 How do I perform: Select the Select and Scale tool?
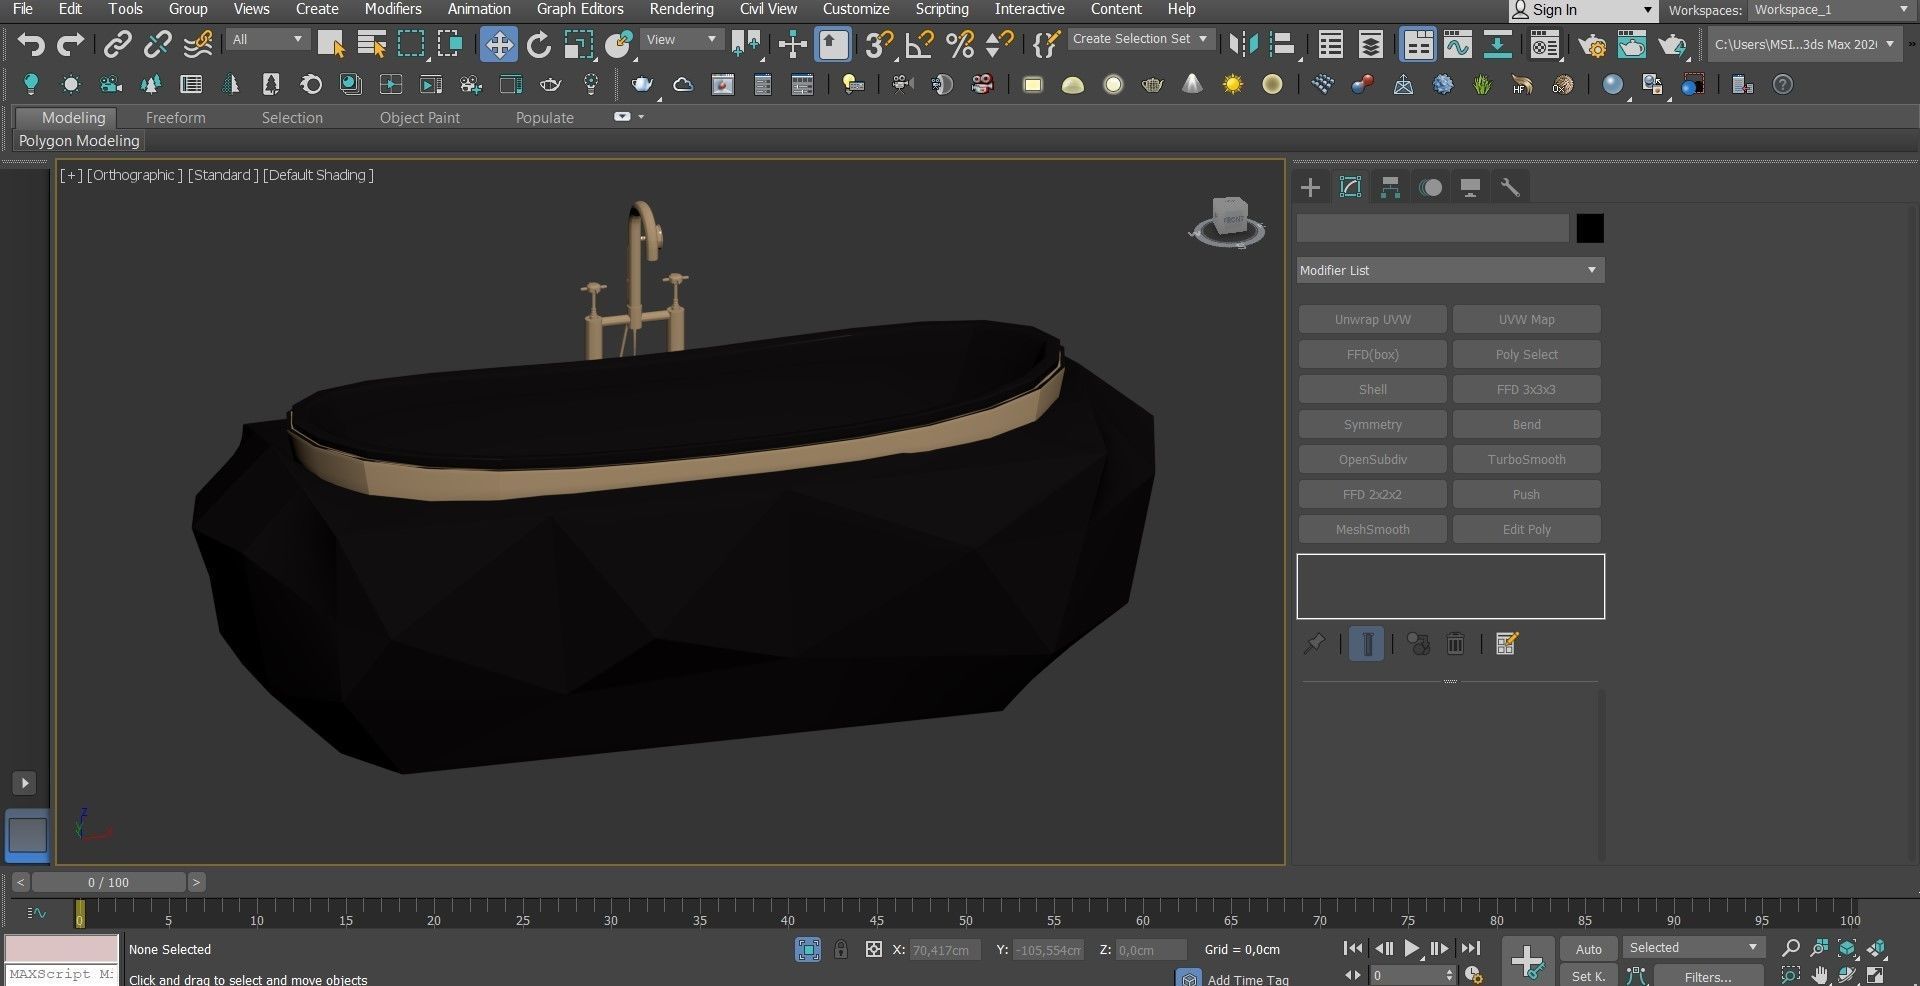click(578, 44)
